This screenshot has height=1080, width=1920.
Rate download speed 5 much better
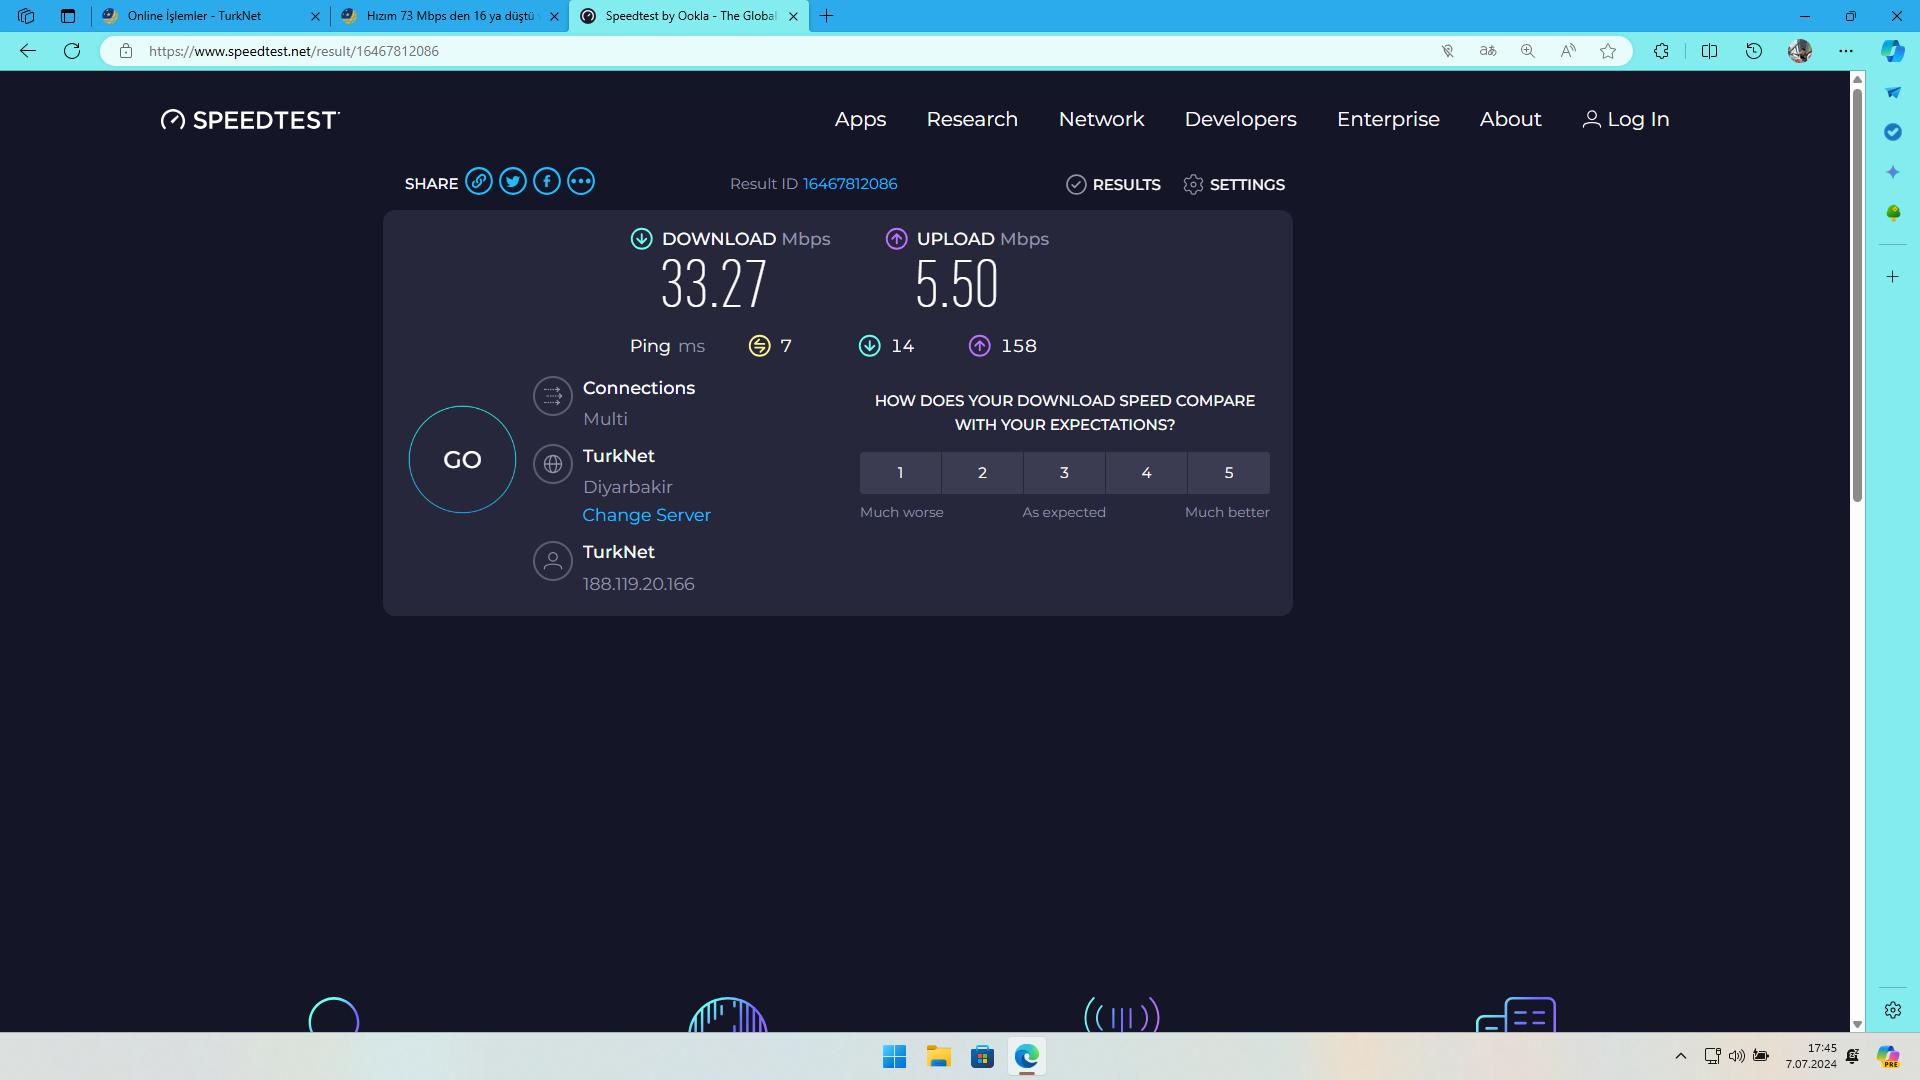1229,473
